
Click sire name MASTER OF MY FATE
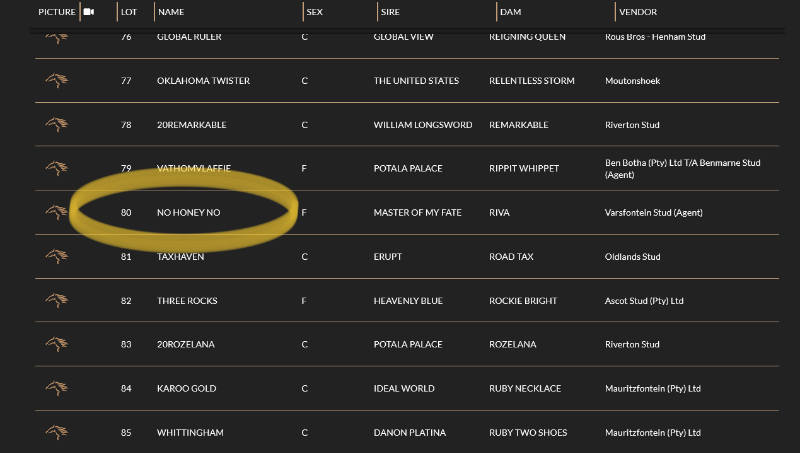[417, 213]
